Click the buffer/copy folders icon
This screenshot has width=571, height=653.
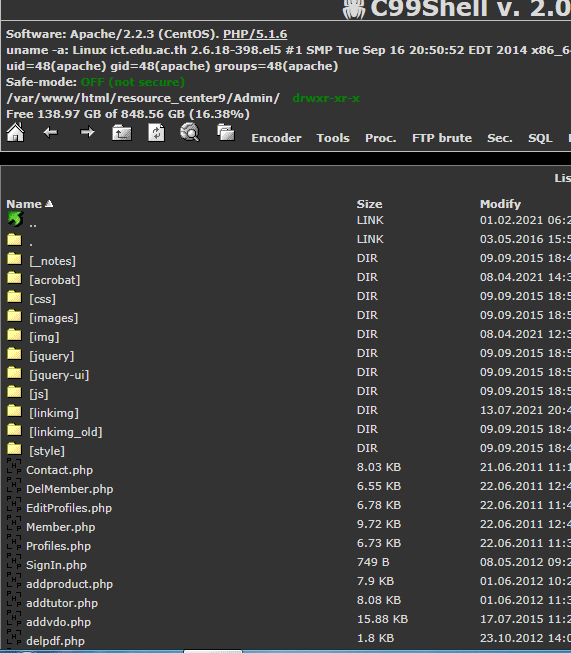[226, 132]
